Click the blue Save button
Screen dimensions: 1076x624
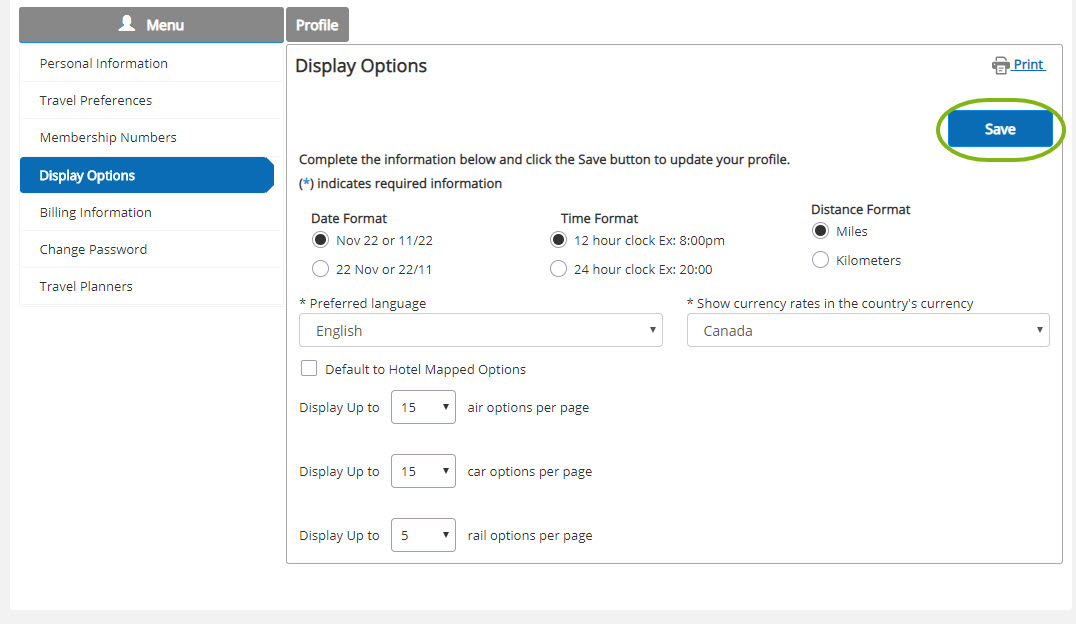pyautogui.click(x=1000, y=129)
